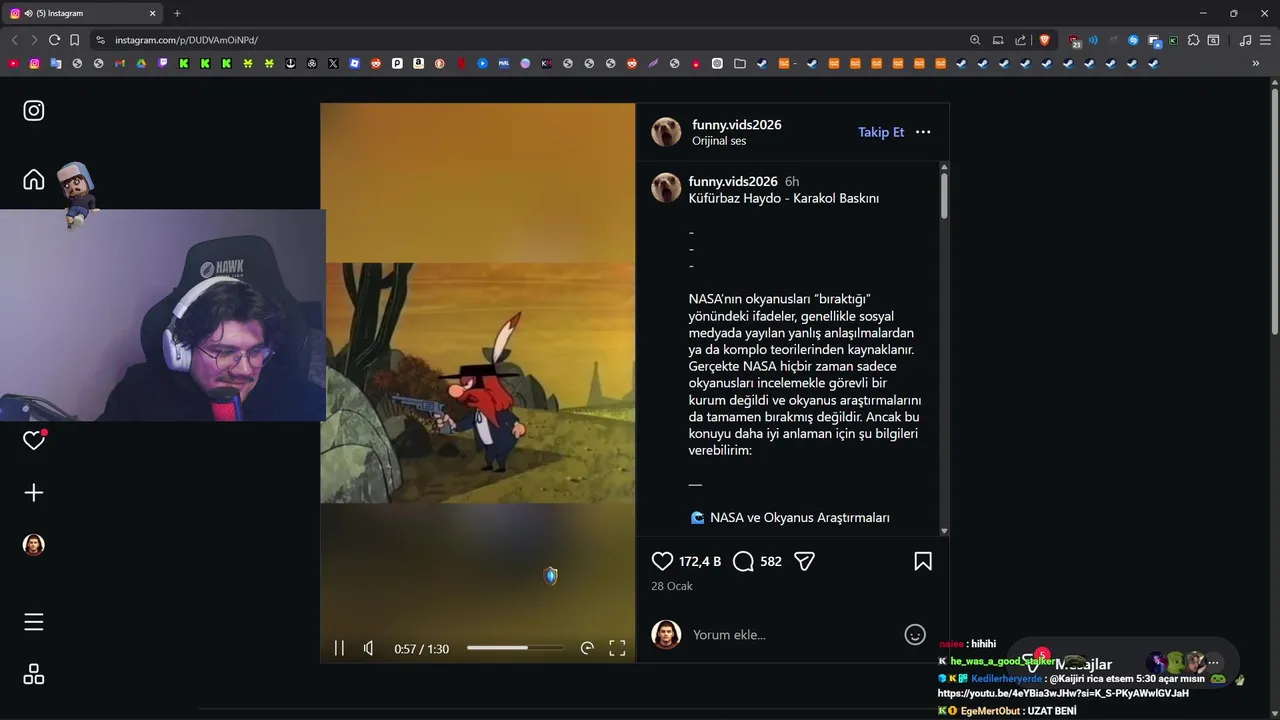Open the caption author funny.vids2026 link
Image resolution: width=1280 pixels, height=720 pixels.
[x=733, y=182]
